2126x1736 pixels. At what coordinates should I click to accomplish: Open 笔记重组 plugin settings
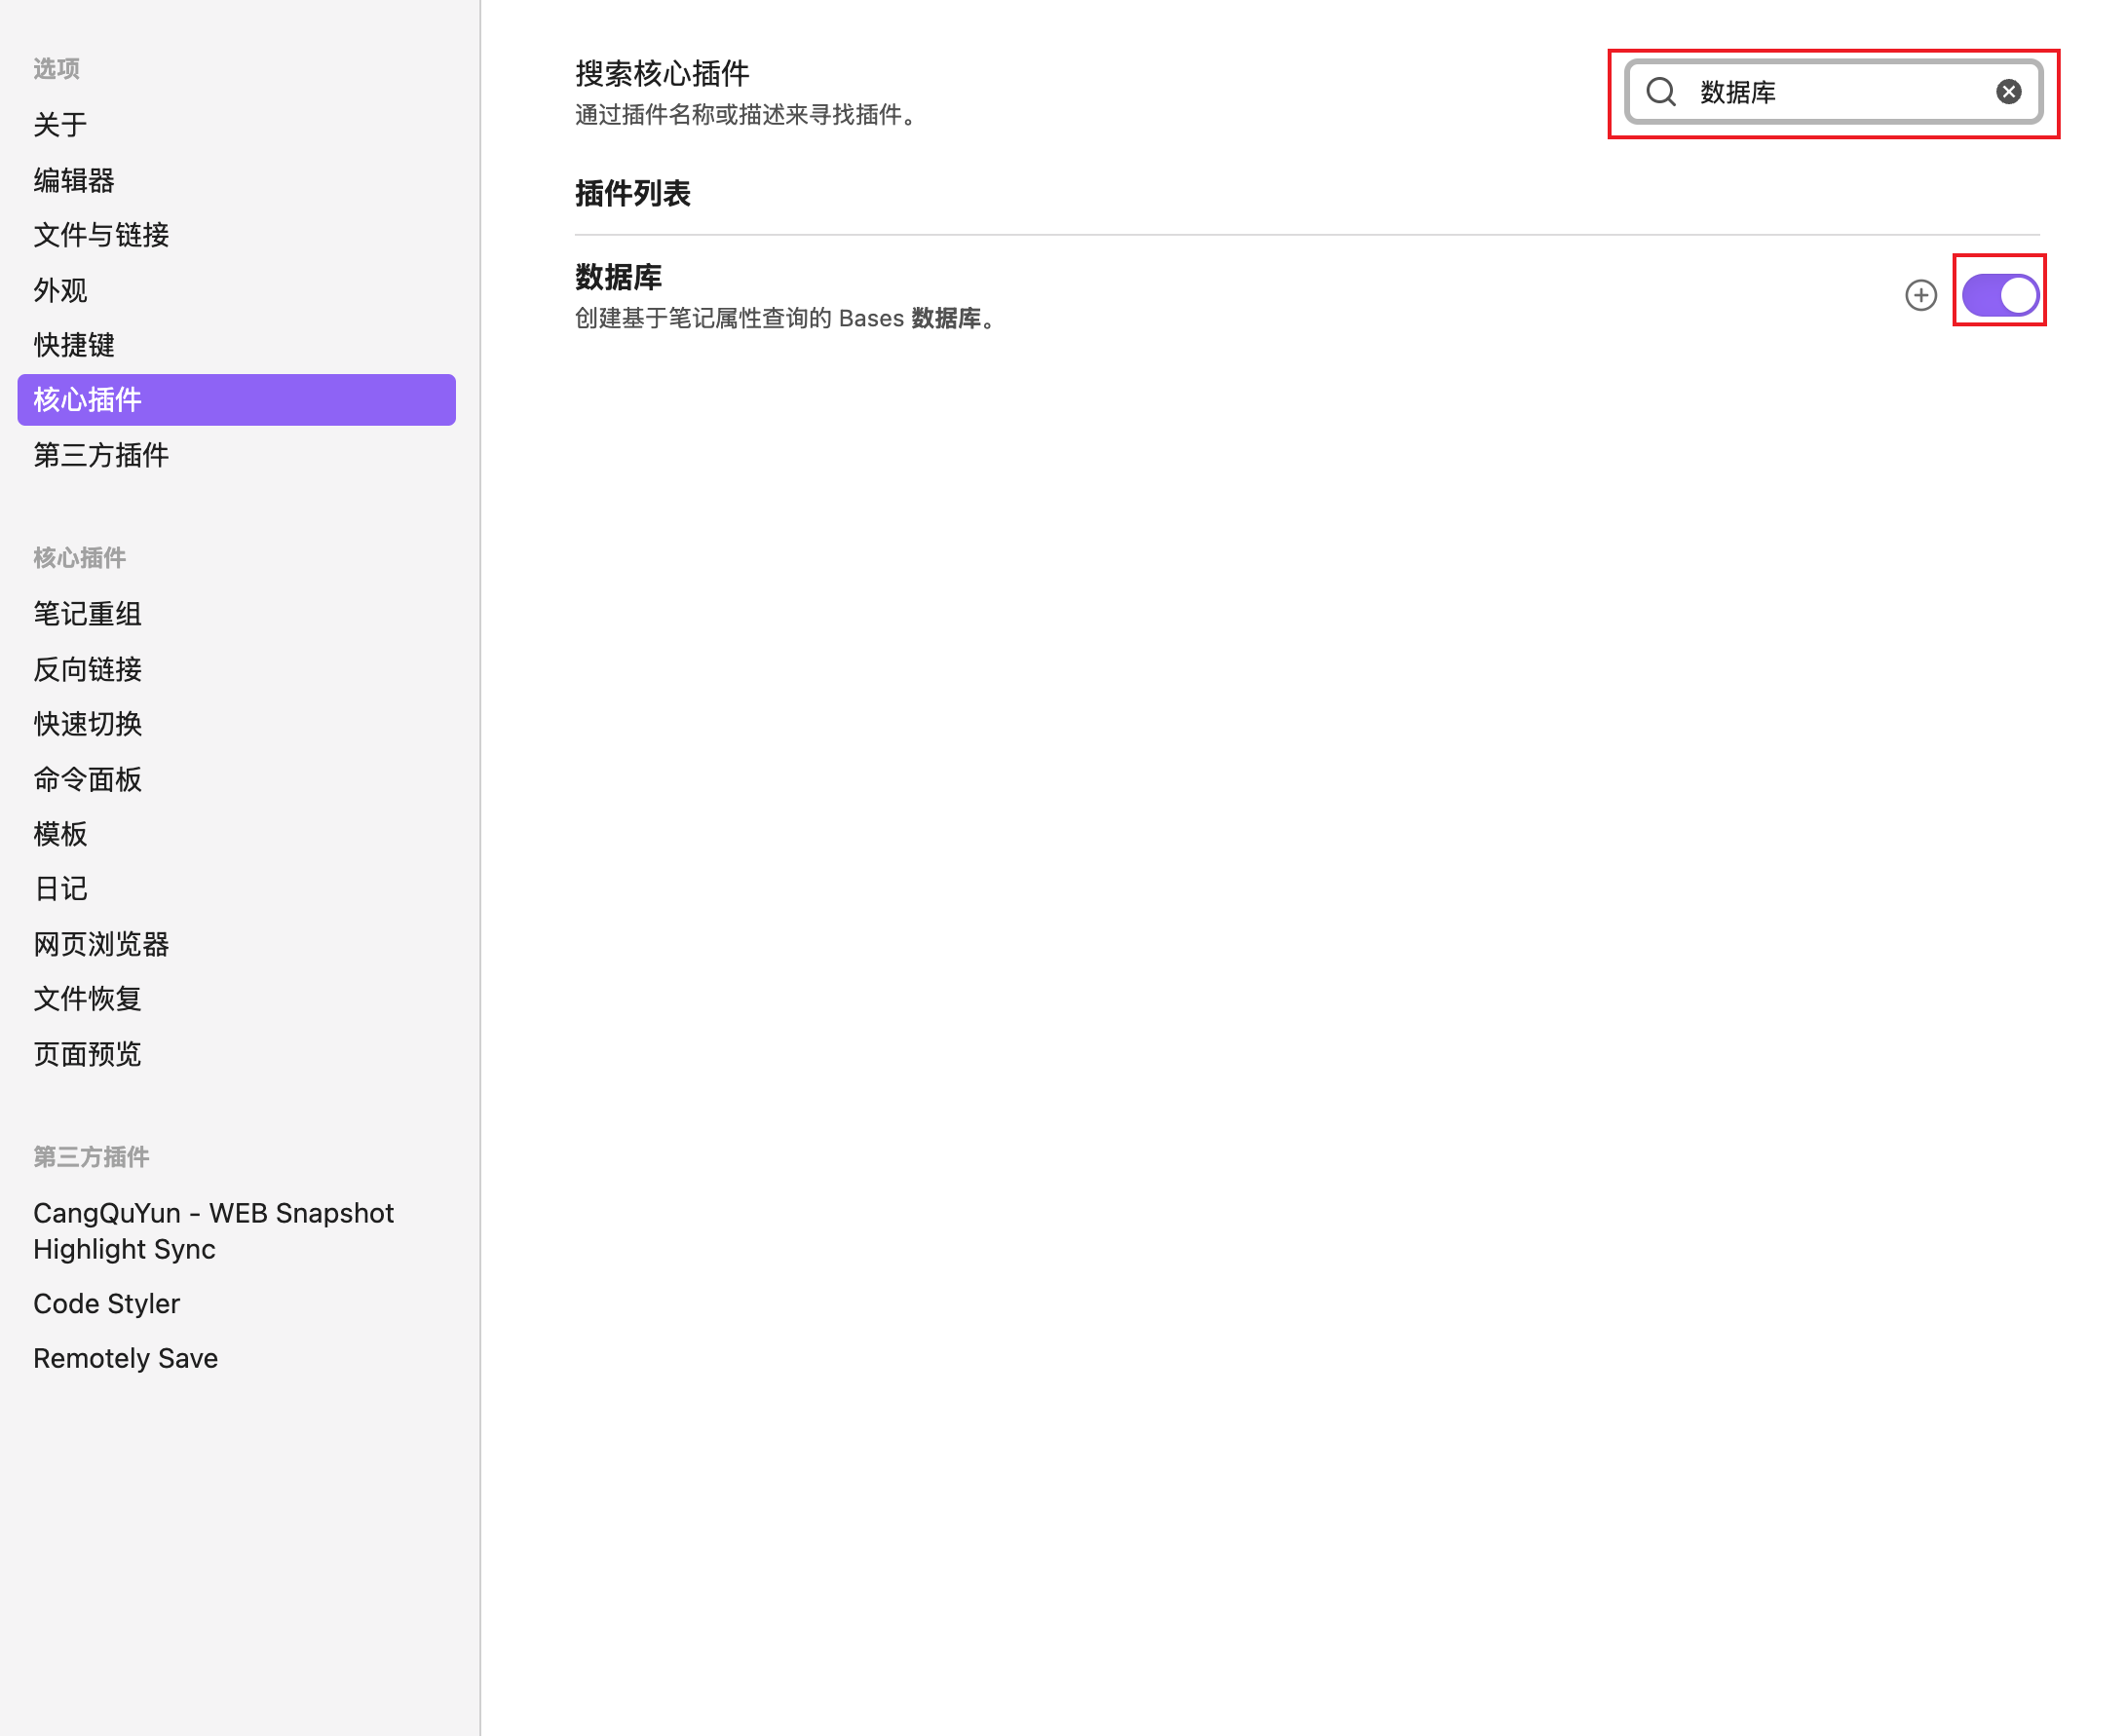tap(88, 613)
